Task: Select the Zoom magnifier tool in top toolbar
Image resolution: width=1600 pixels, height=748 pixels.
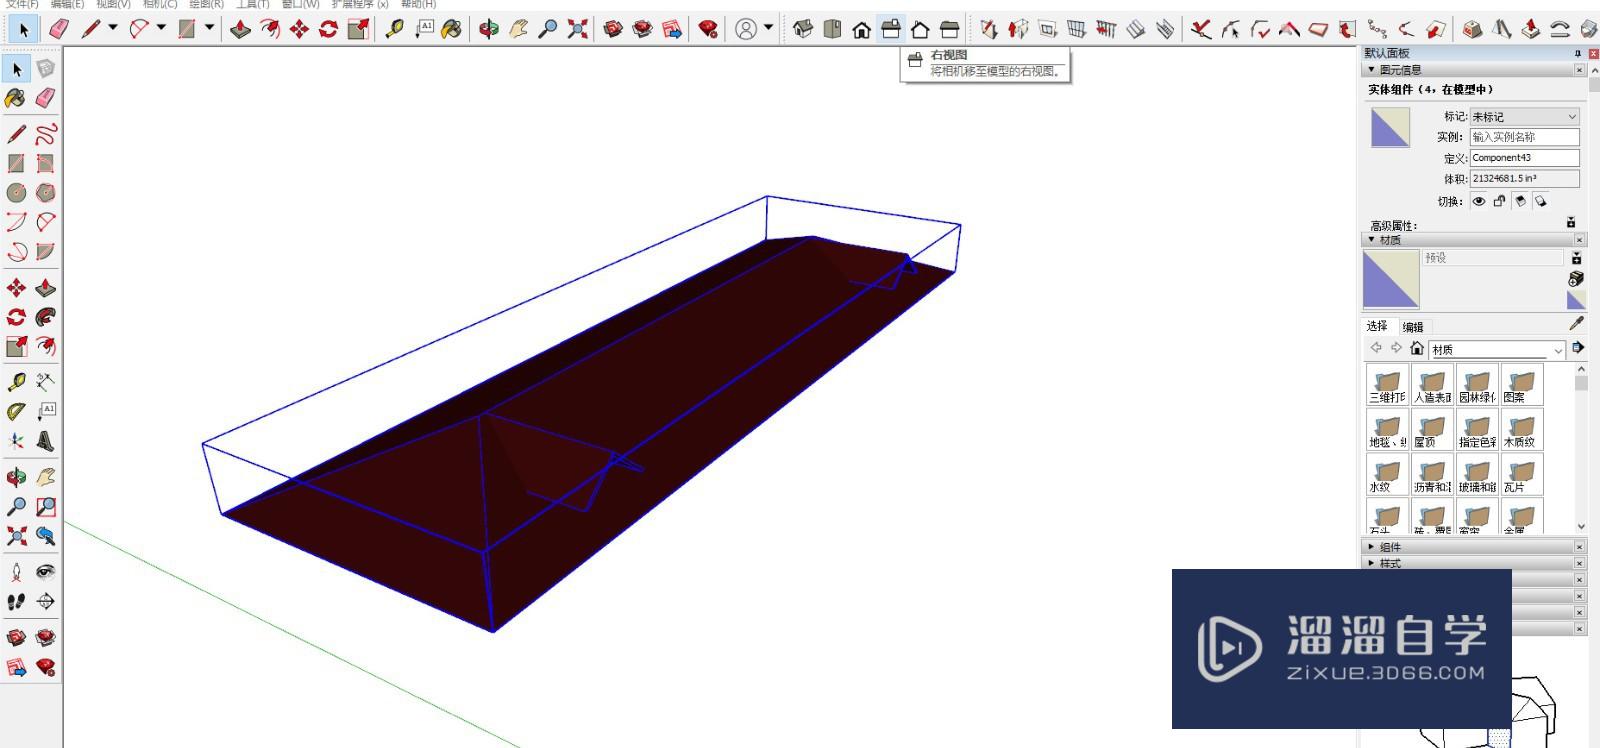Action: pos(547,30)
